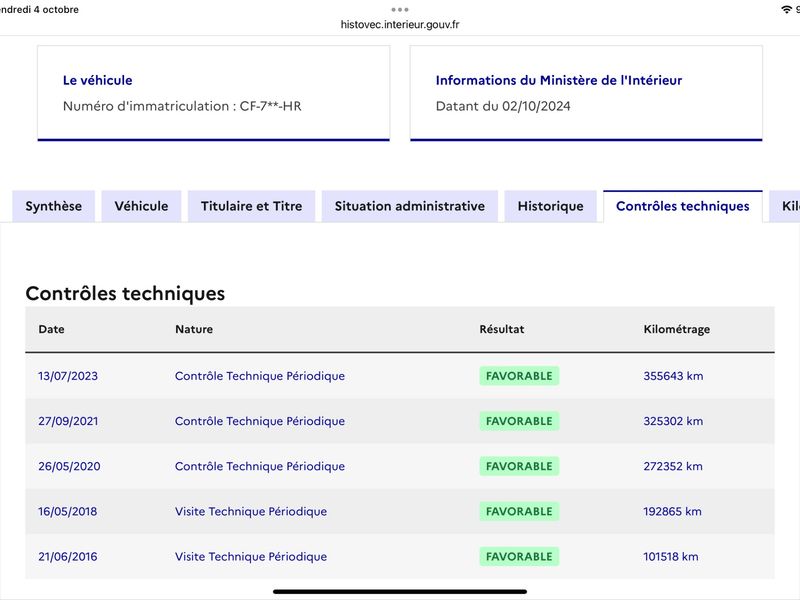The height and width of the screenshot is (600, 800).
Task: Select the date 27/09/2021
Action: [68, 421]
